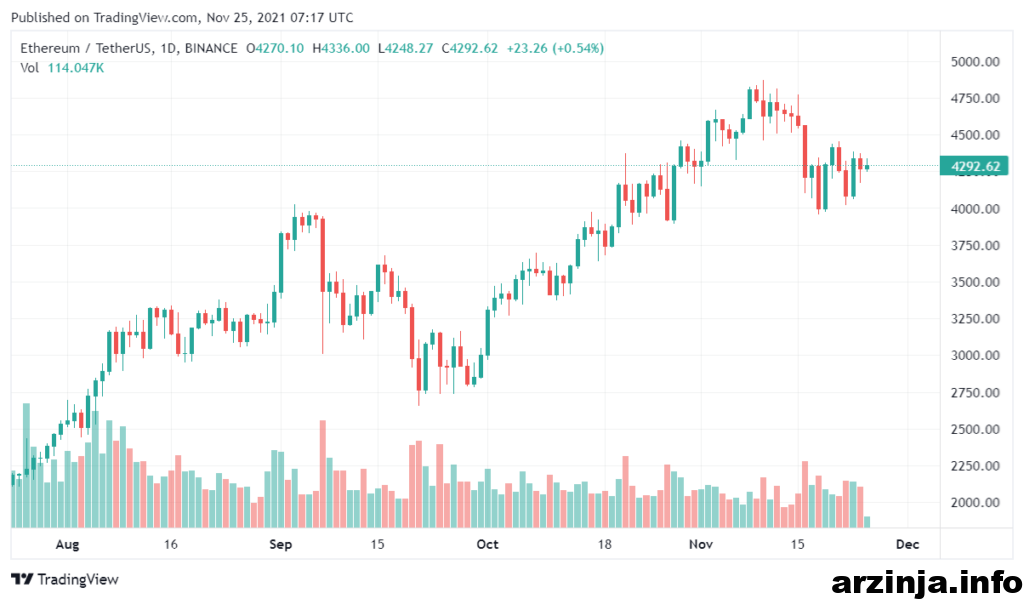Select the Nov label on time axis
This screenshot has width=1024, height=599.
pos(701,544)
